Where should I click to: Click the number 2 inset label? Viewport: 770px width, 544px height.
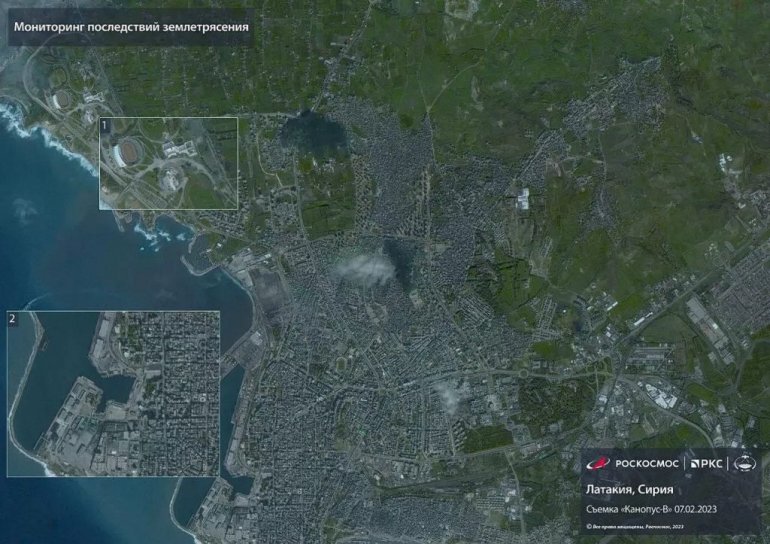[x=13, y=318]
